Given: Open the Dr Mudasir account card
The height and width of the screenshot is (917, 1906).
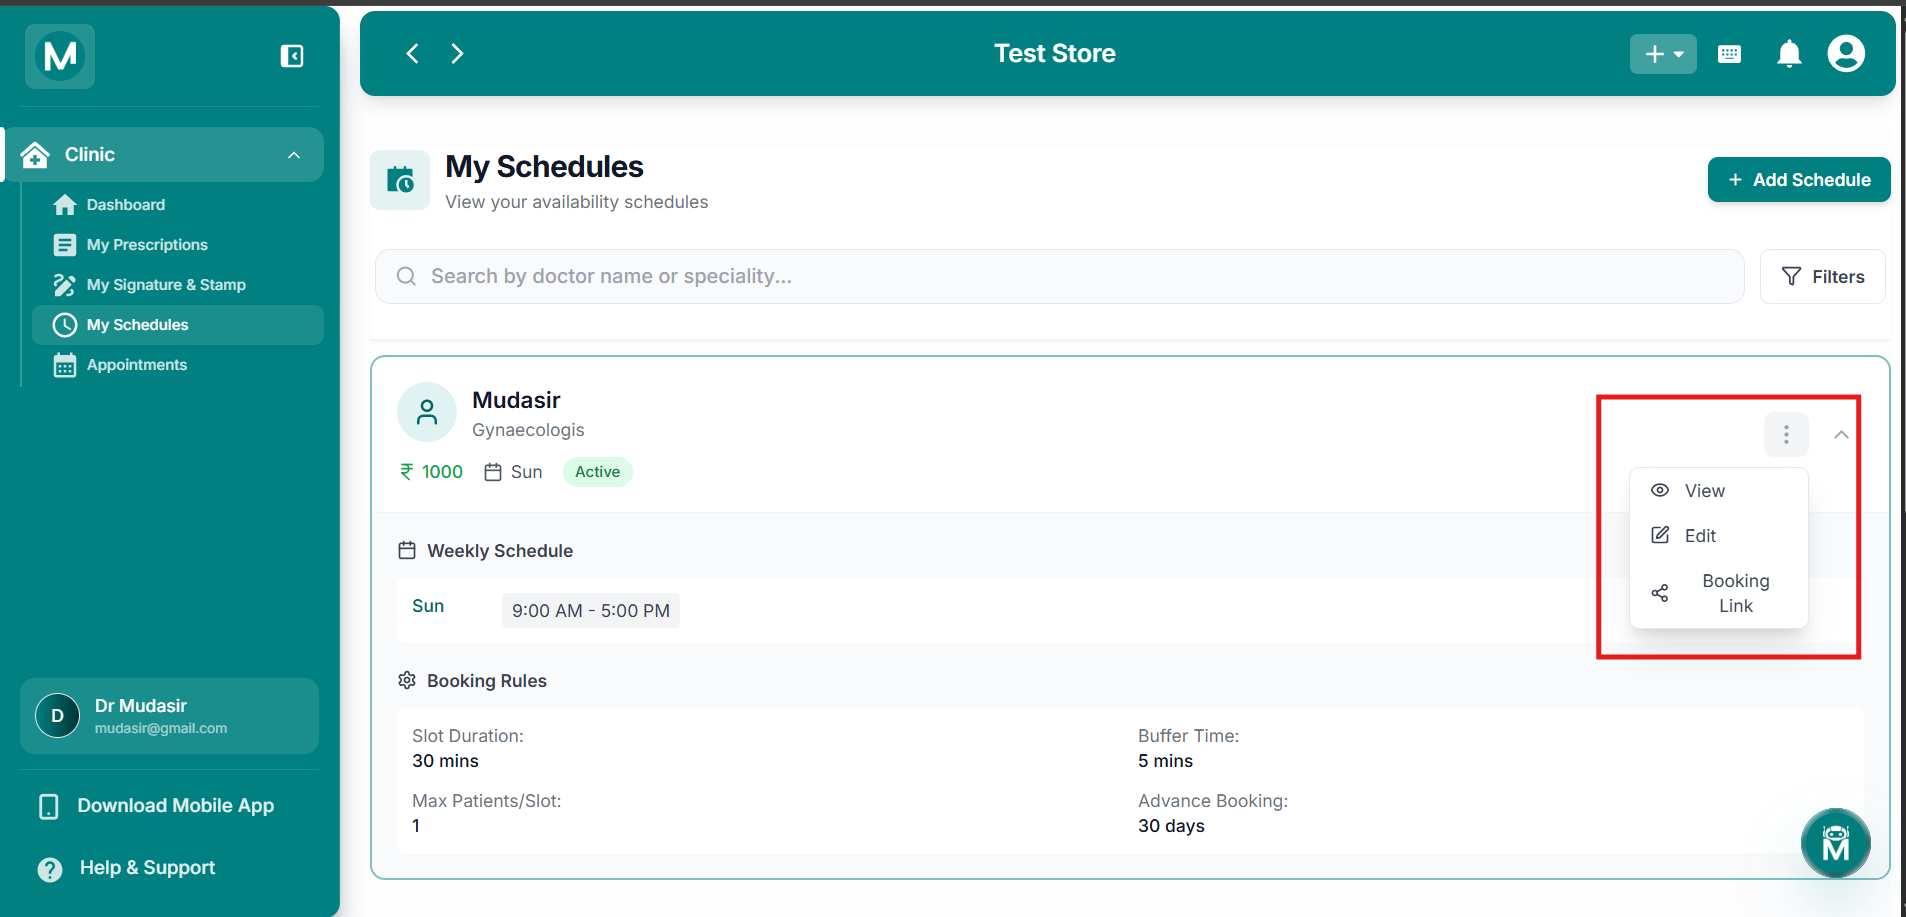Looking at the screenshot, I should click(x=169, y=716).
